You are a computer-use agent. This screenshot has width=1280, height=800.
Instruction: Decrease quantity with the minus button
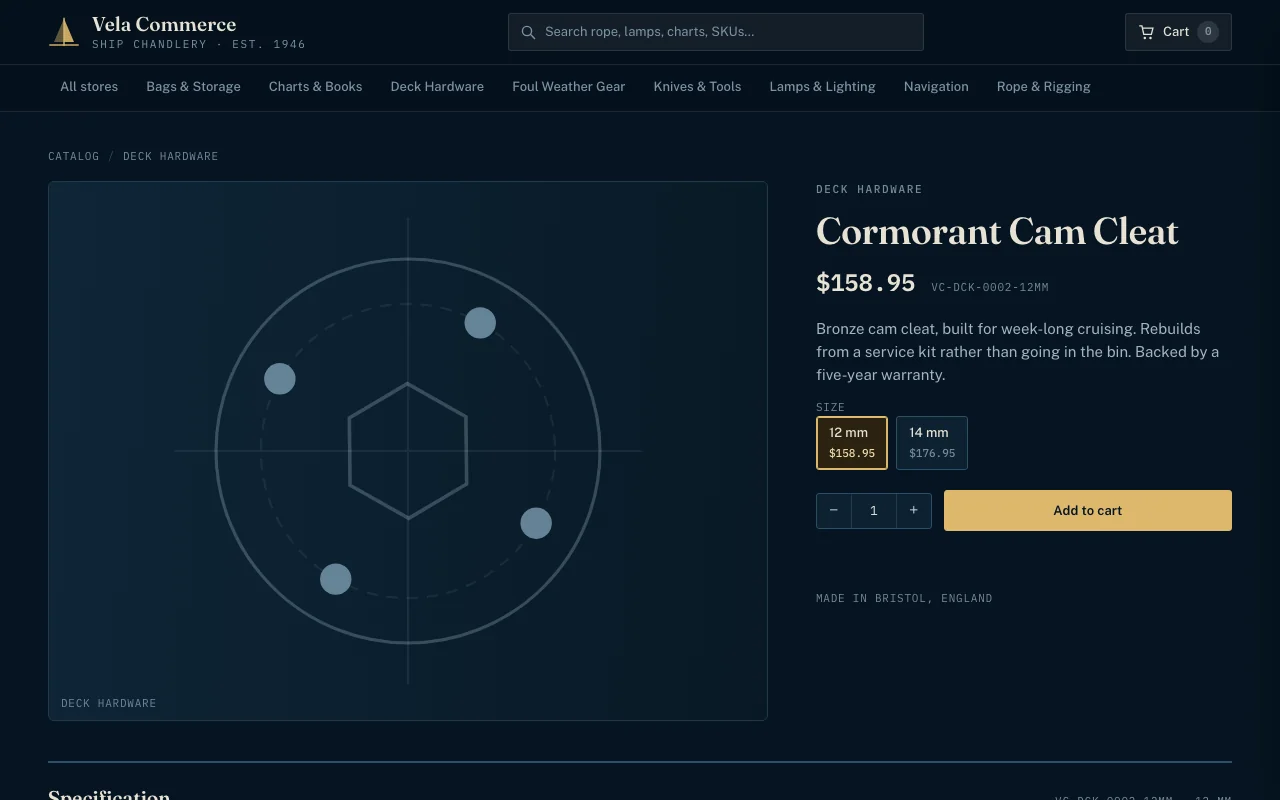tap(834, 510)
